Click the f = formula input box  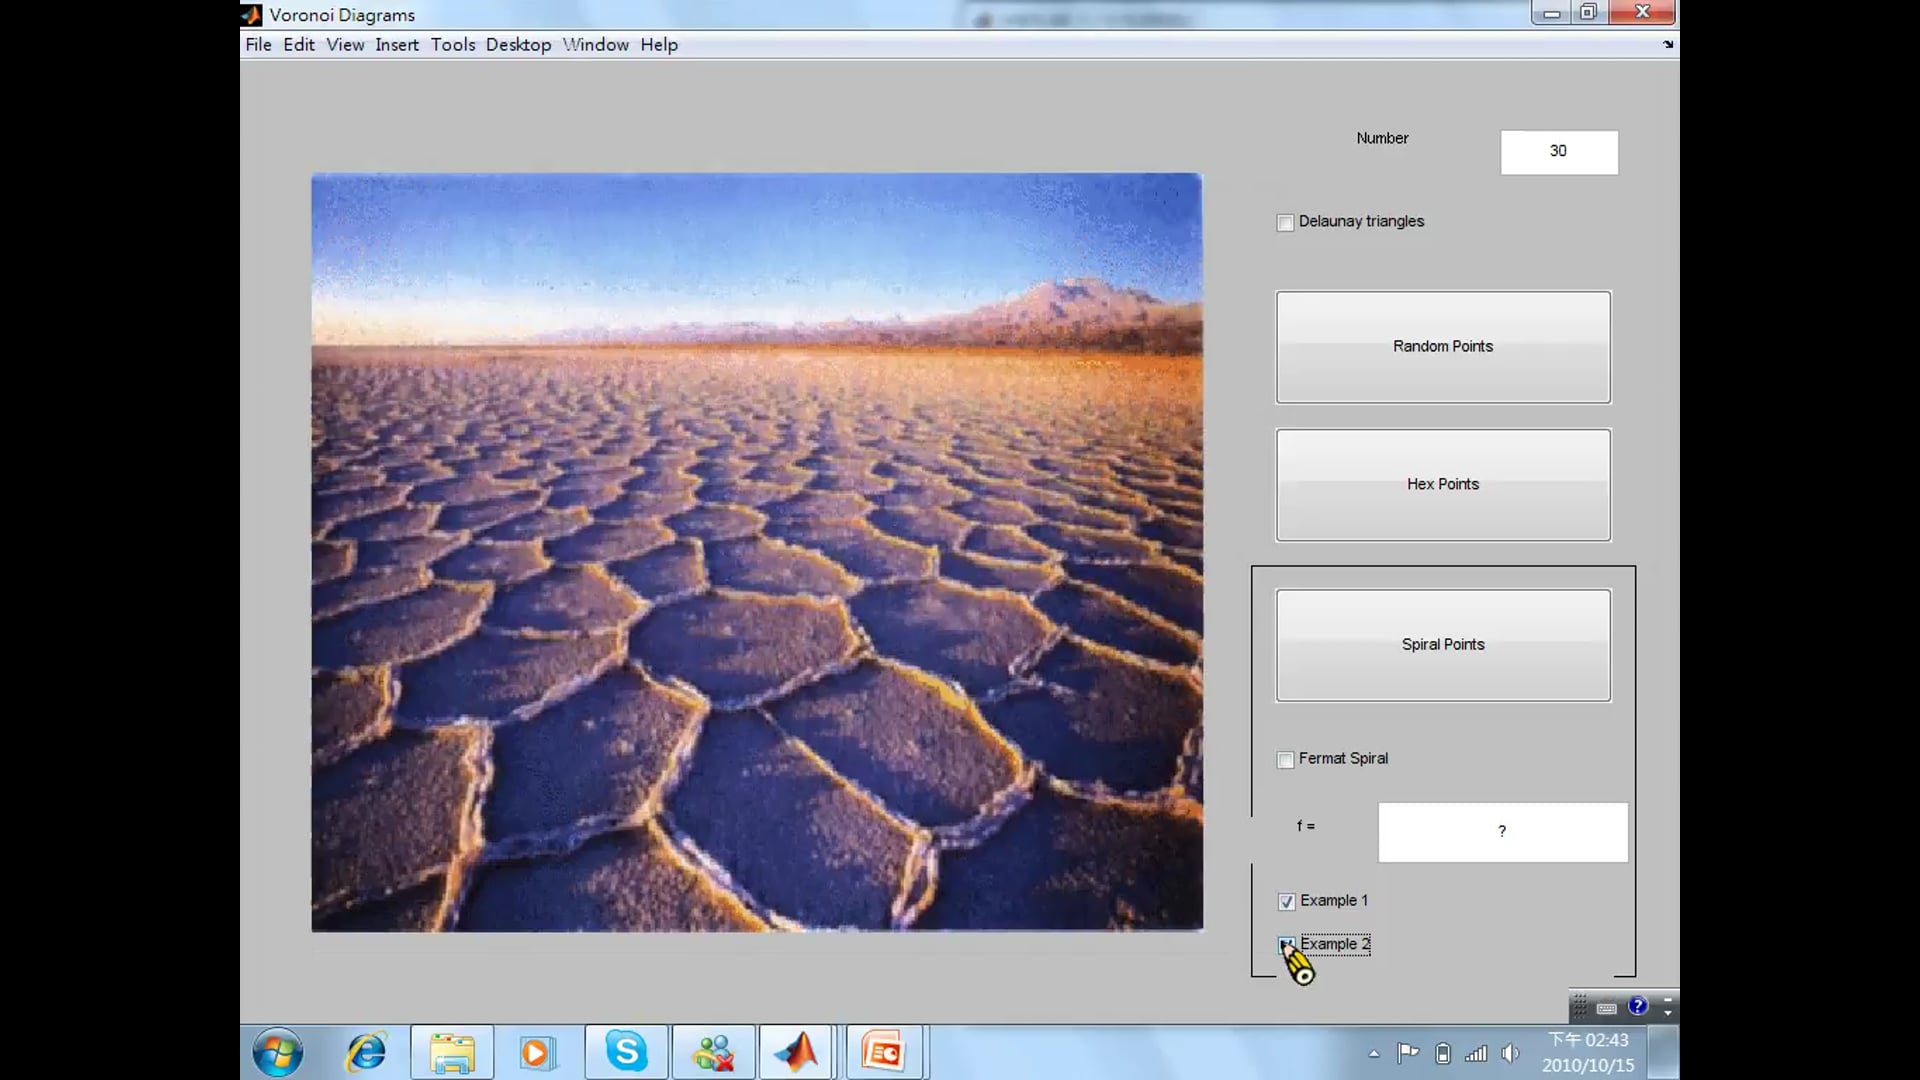[x=1502, y=832]
